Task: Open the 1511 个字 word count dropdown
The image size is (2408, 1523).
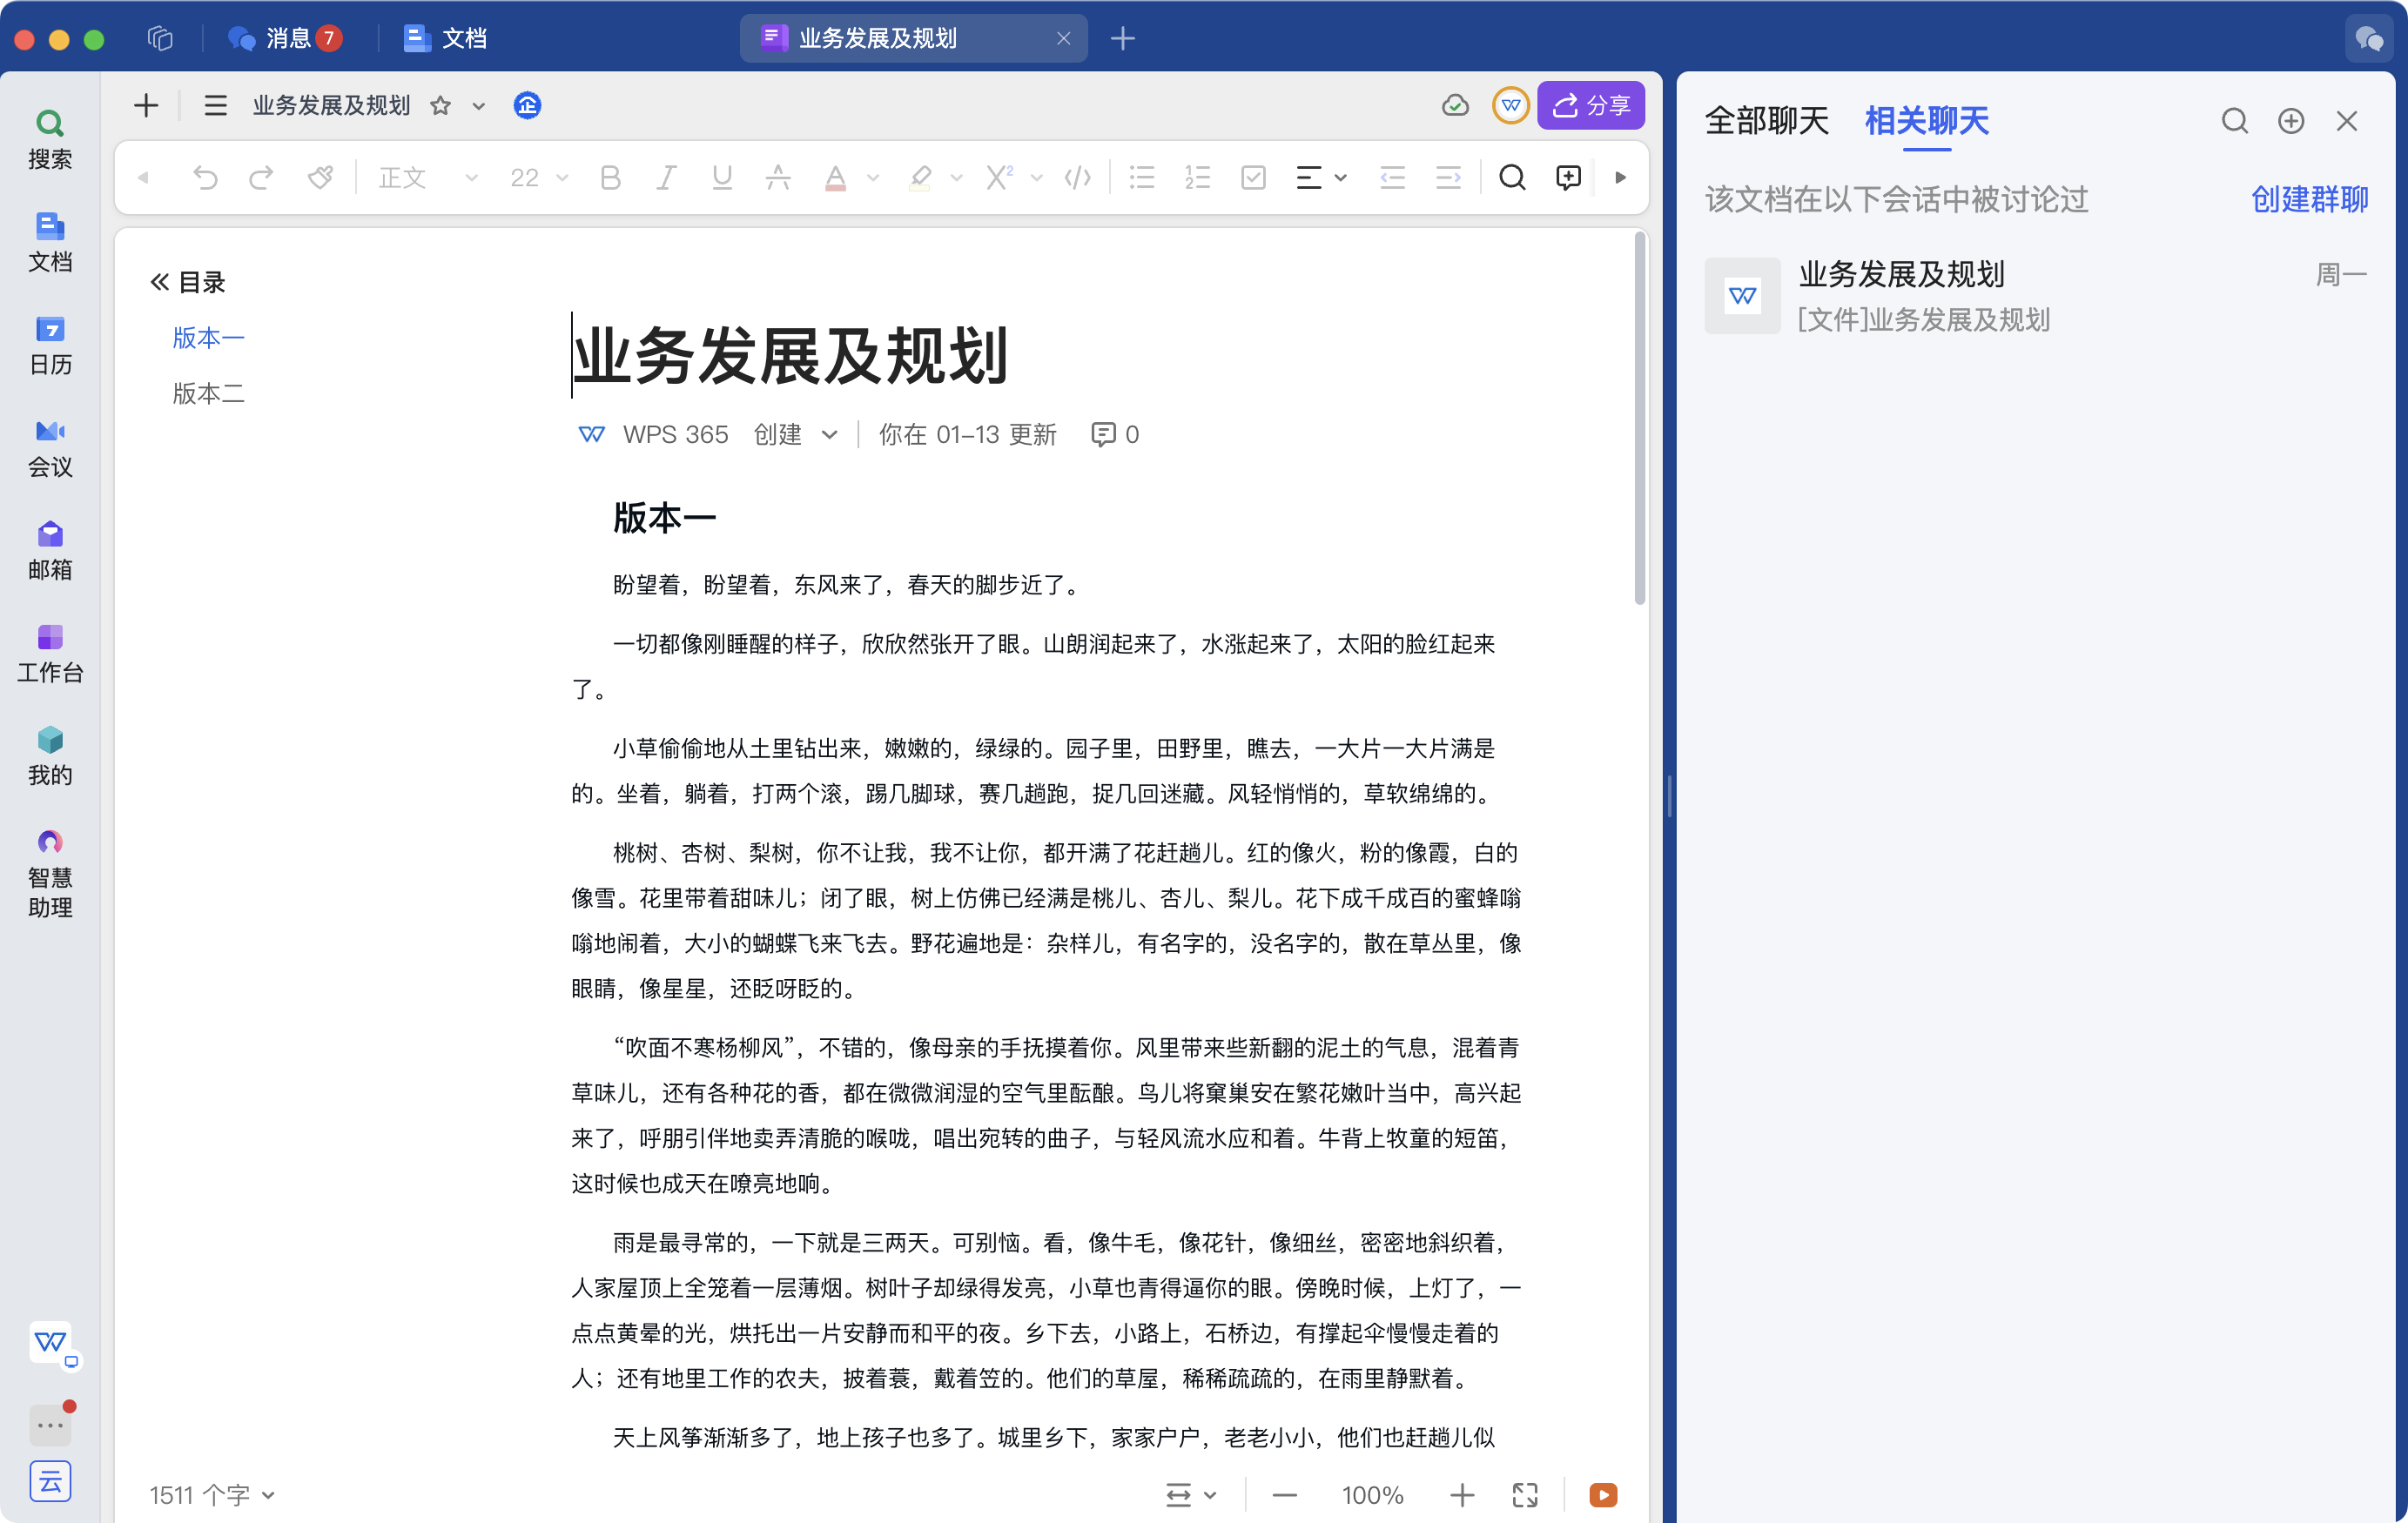Action: point(212,1495)
